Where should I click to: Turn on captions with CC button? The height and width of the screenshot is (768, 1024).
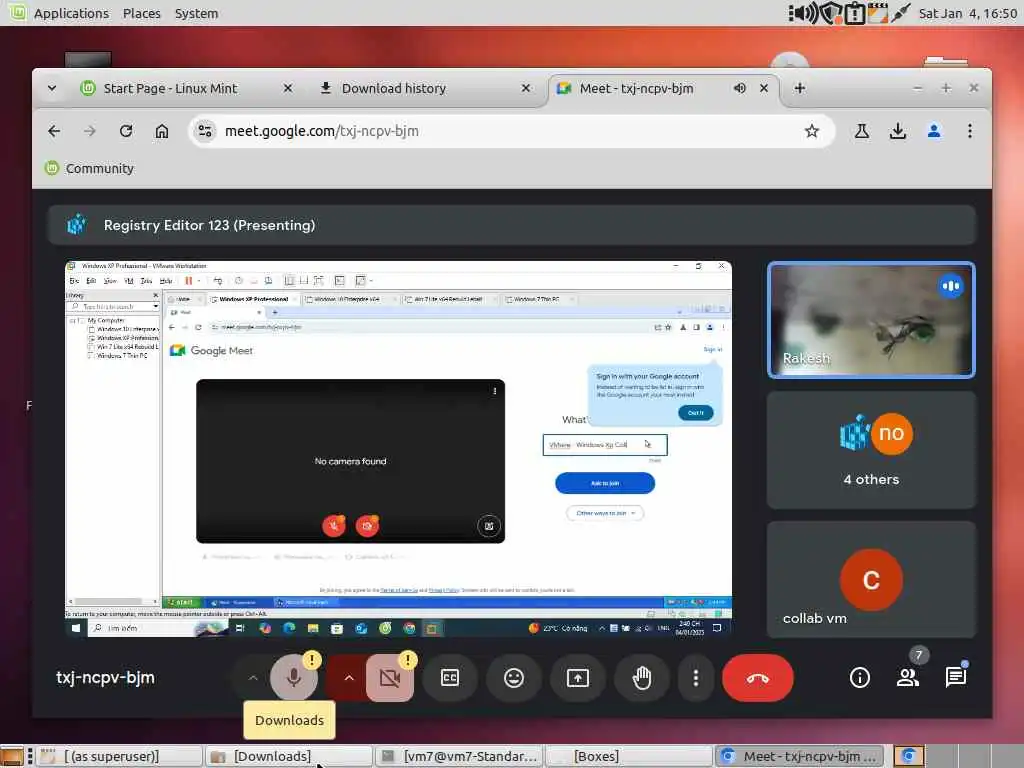(x=450, y=678)
